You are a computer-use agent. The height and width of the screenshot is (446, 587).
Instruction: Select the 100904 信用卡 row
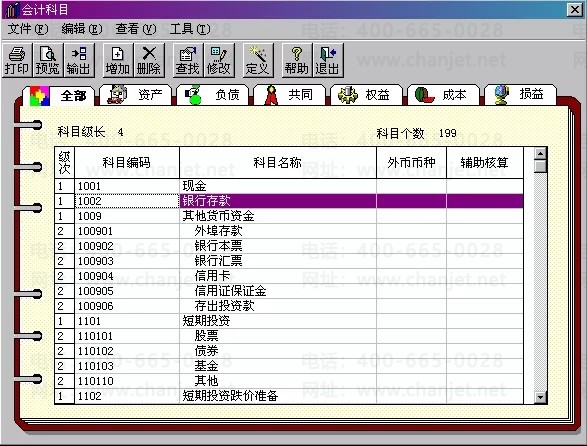289,276
